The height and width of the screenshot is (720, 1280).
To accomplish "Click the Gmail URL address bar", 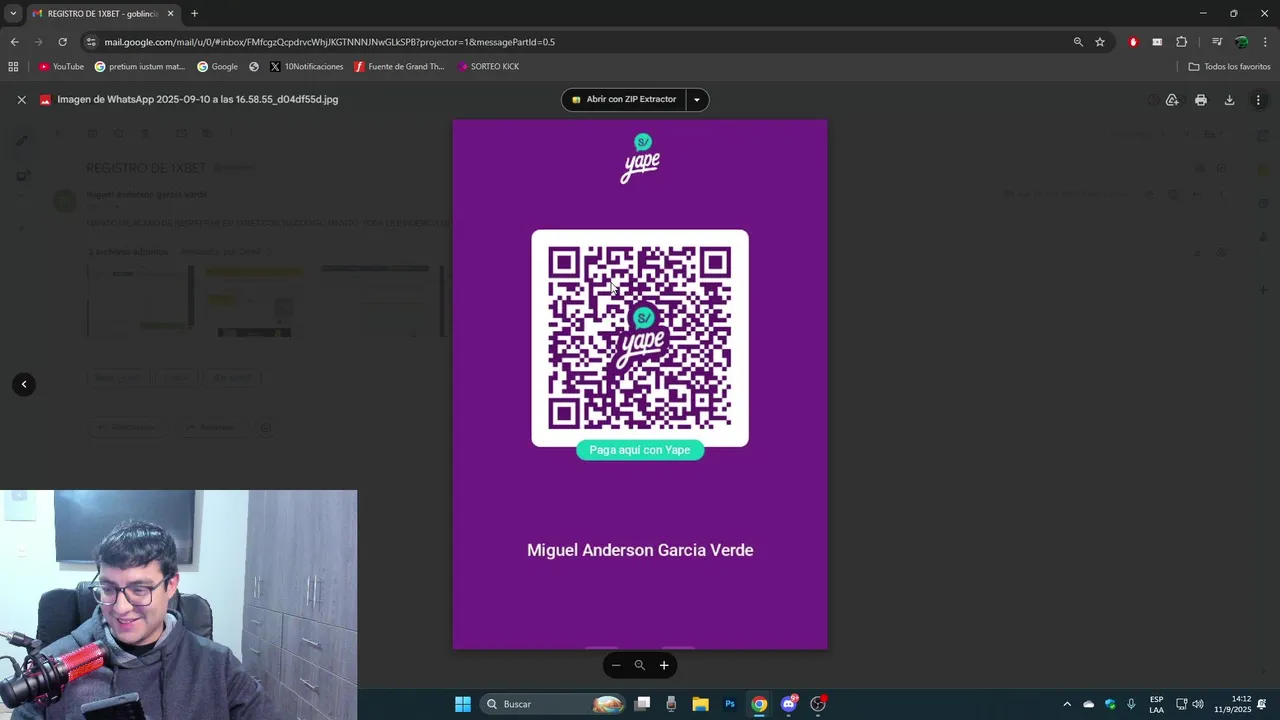I will [x=580, y=42].
